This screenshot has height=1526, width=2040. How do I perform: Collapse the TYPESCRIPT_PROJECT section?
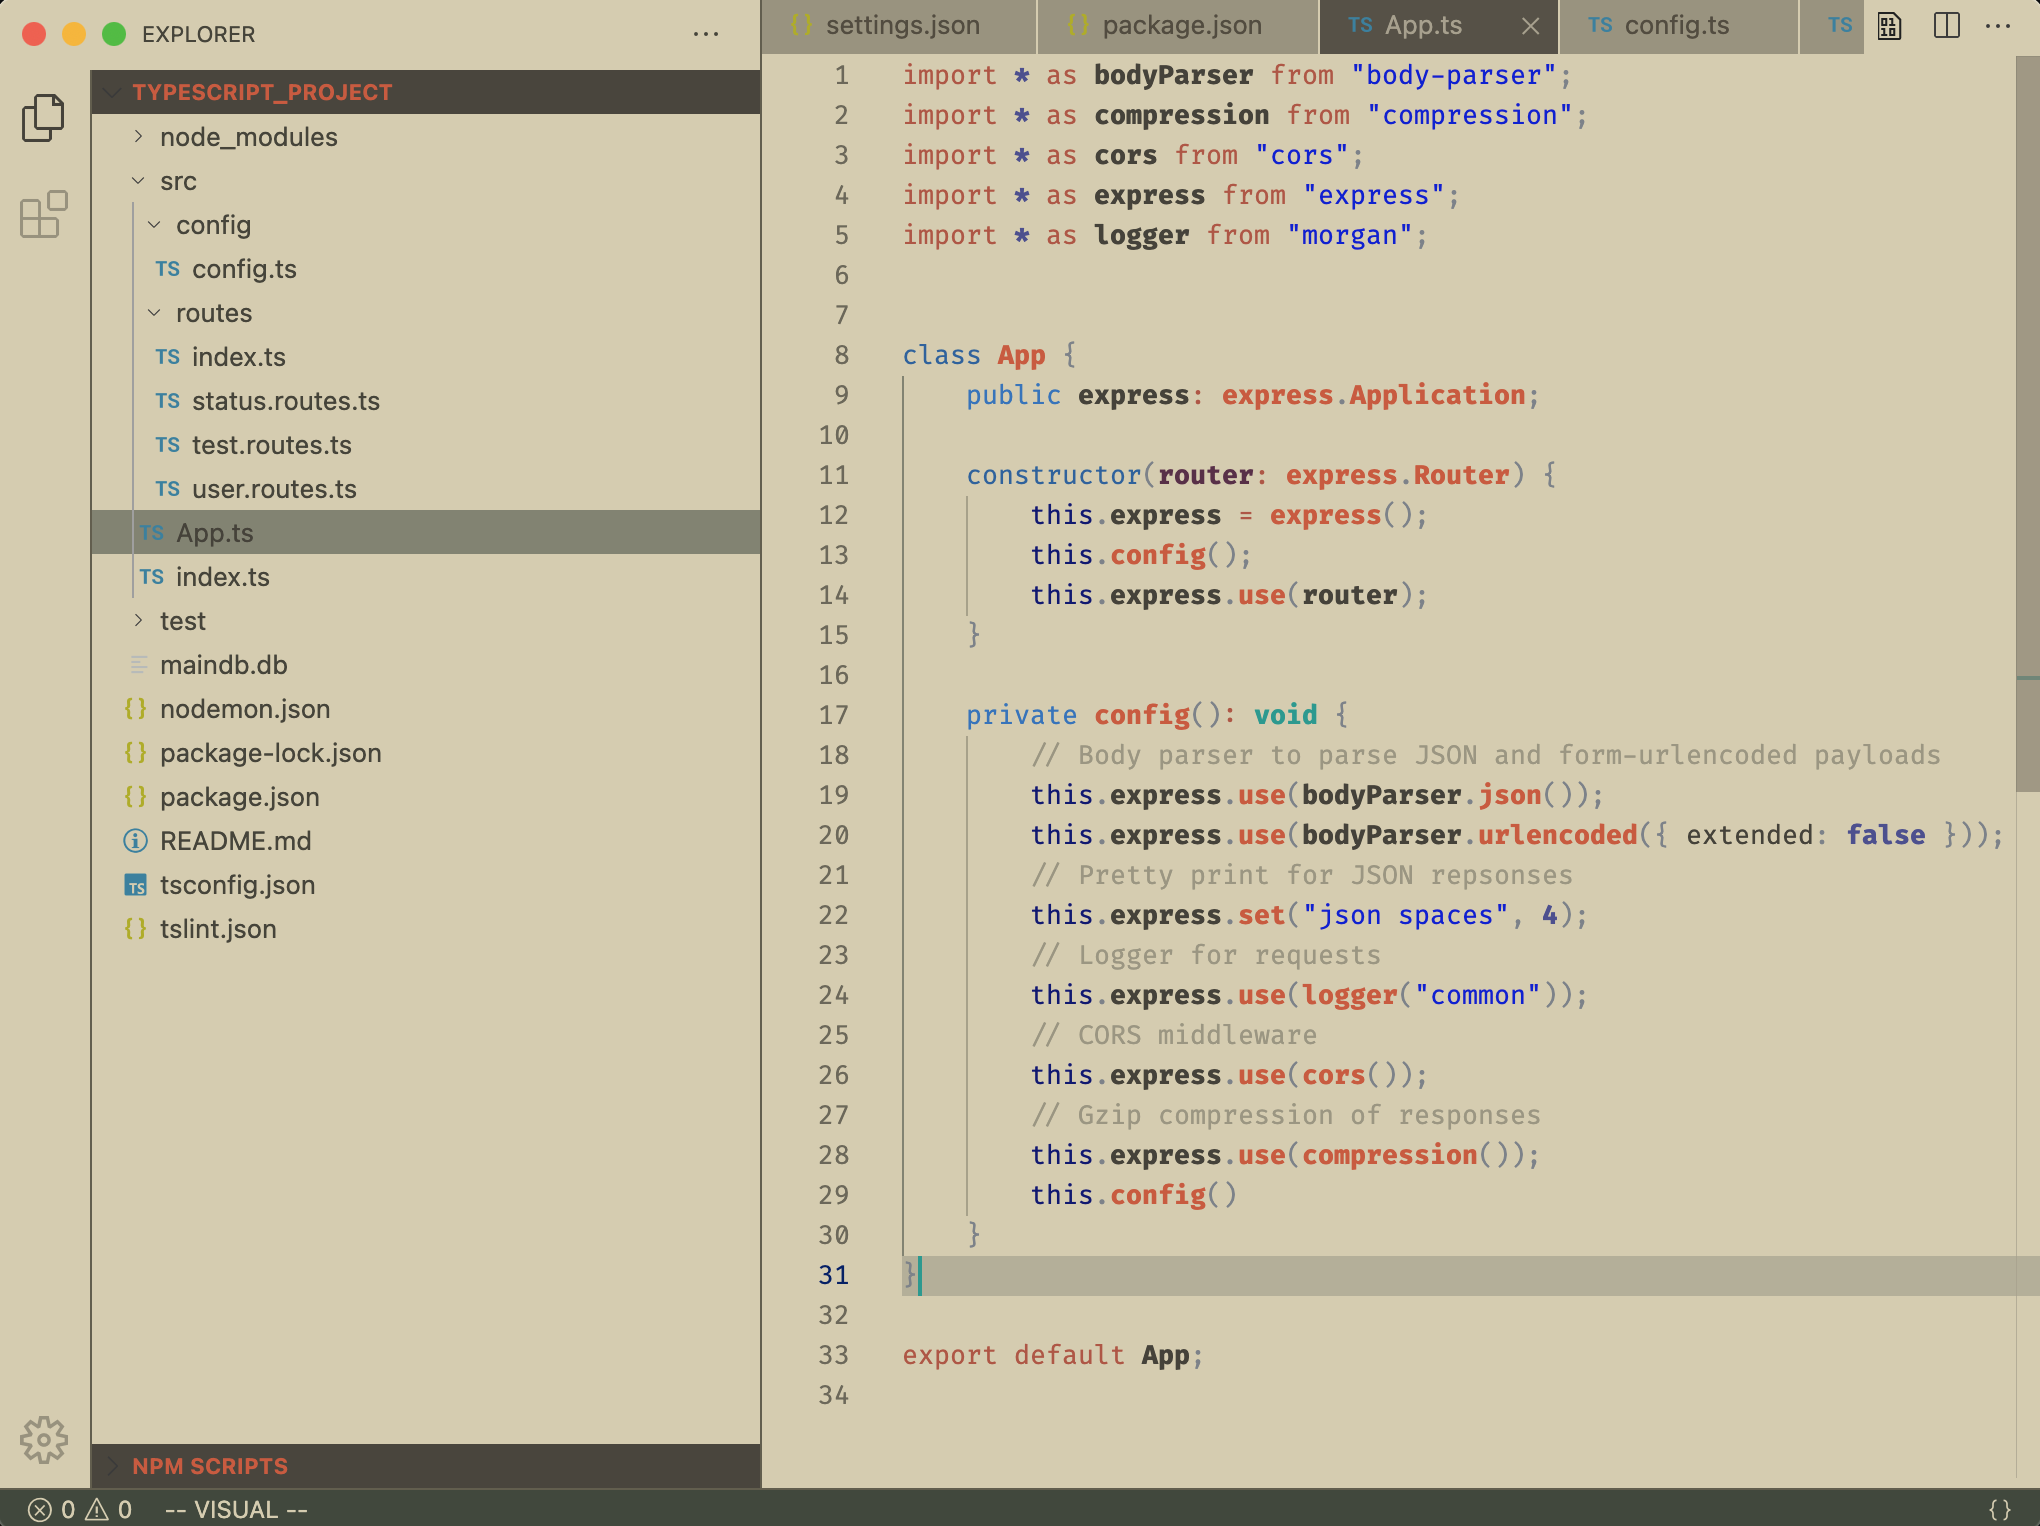(x=426, y=92)
